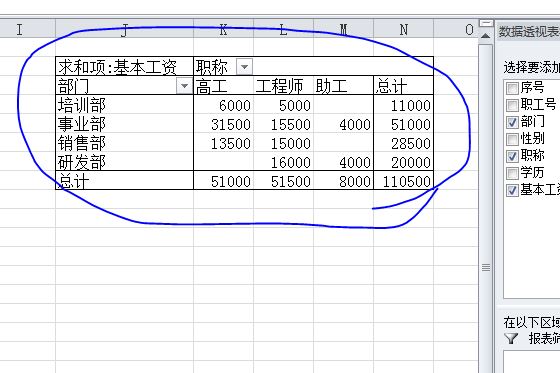
Task: Select the 助工 column label
Action: [x=344, y=86]
